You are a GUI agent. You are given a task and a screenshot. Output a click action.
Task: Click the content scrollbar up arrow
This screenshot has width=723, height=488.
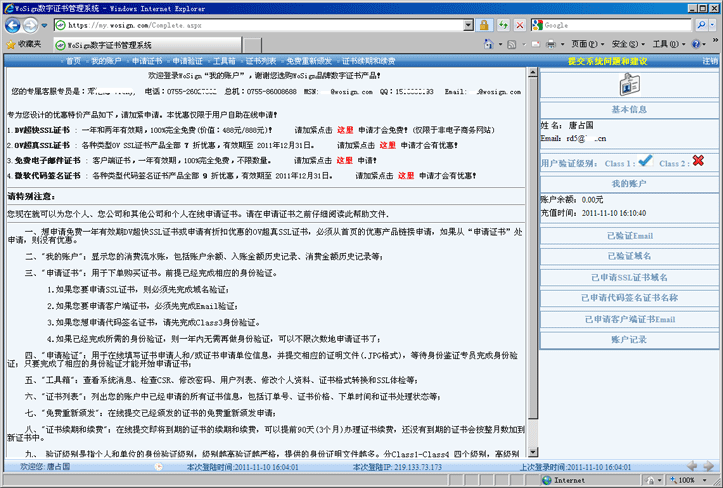[533, 72]
